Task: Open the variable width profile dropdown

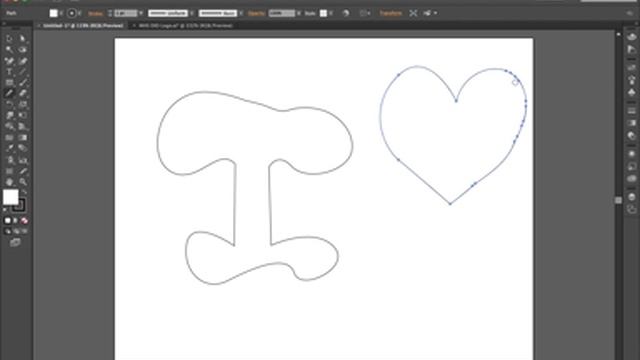Action: 191,13
